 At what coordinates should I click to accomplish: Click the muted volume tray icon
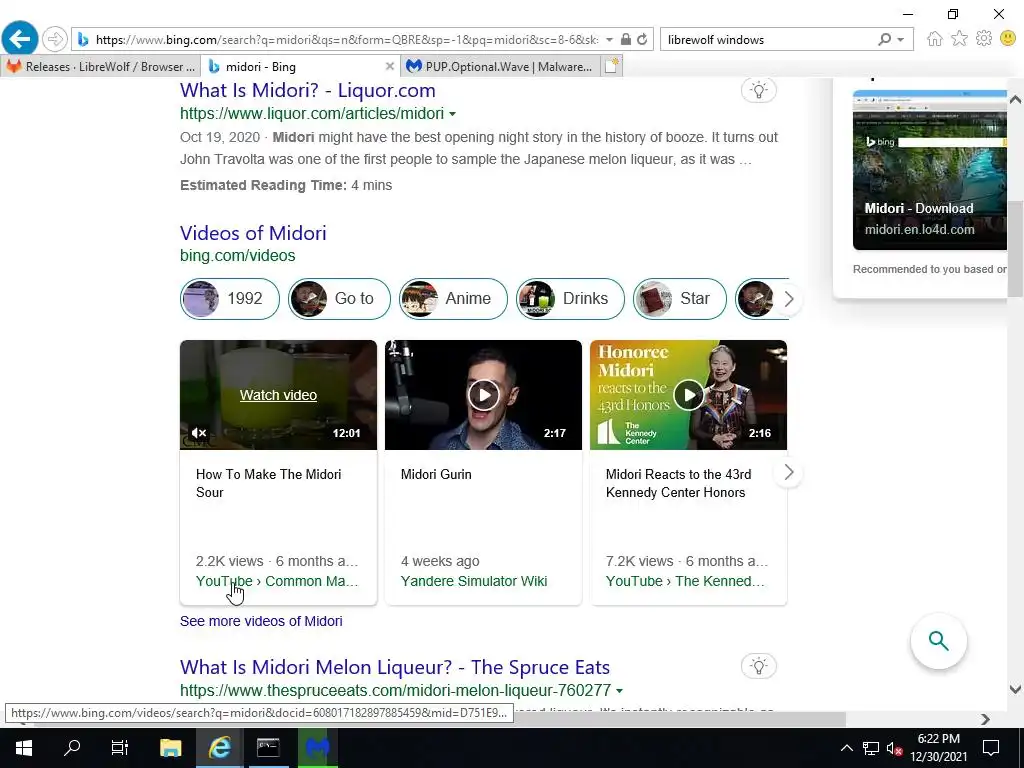click(893, 748)
